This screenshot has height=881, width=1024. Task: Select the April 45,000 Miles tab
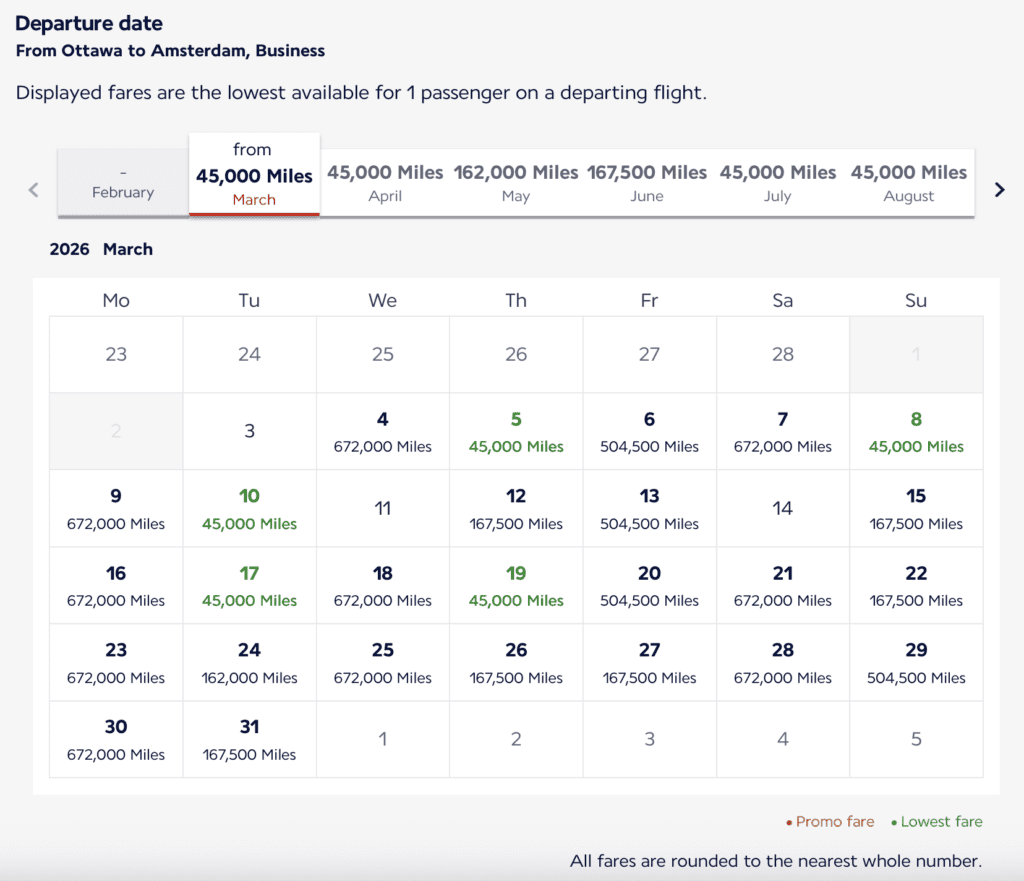tap(385, 183)
